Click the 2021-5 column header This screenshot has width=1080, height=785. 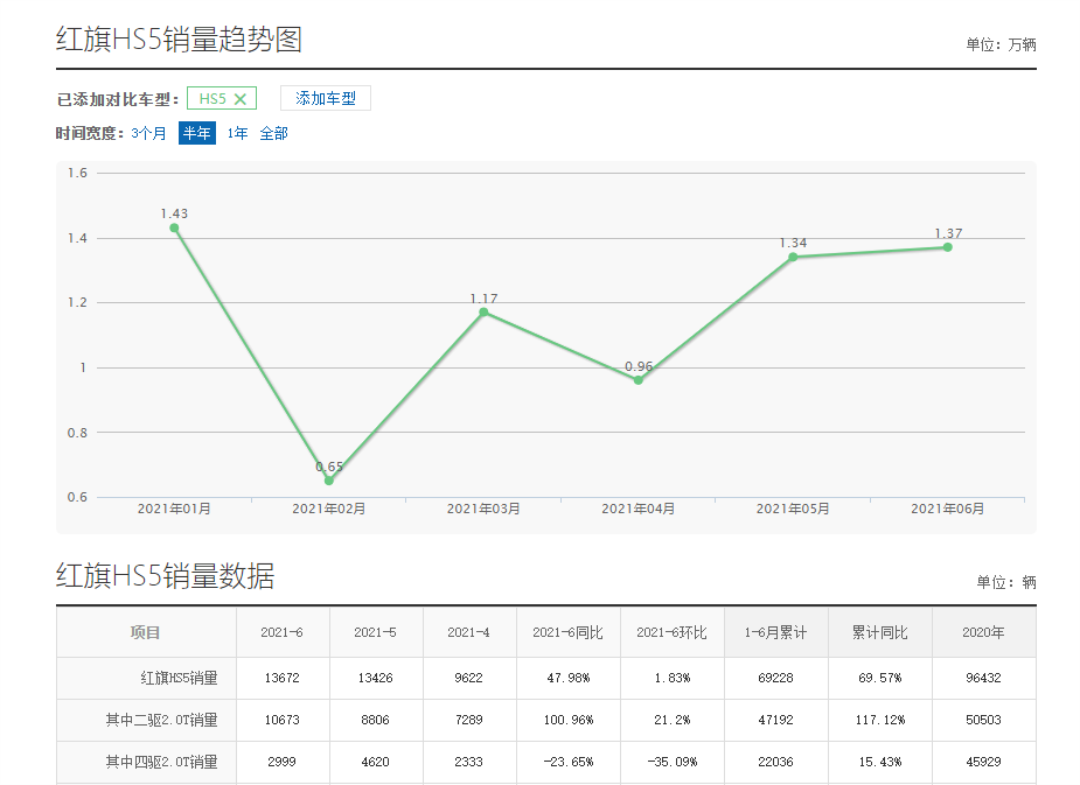[375, 632]
